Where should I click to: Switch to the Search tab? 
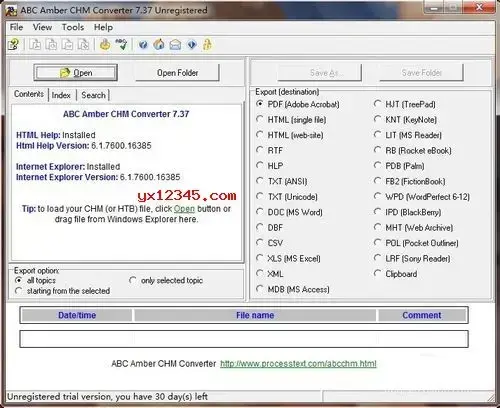click(93, 95)
